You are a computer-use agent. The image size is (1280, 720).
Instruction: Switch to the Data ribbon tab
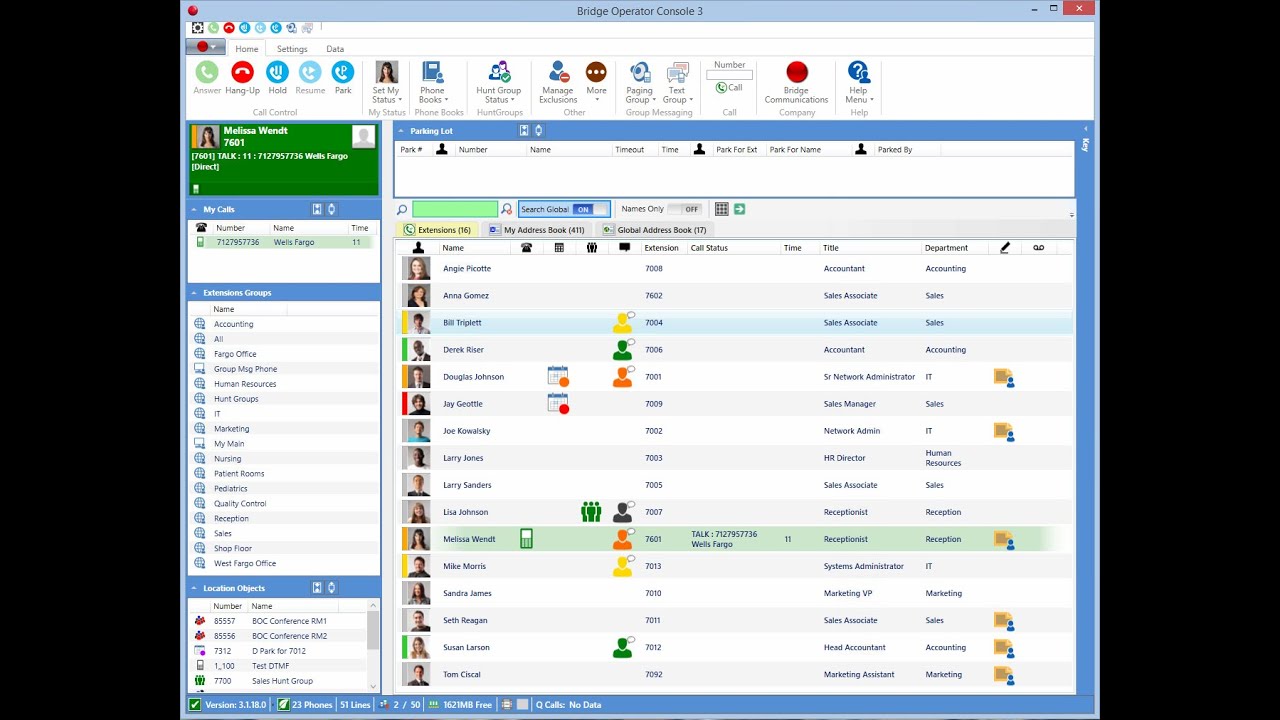pos(335,49)
